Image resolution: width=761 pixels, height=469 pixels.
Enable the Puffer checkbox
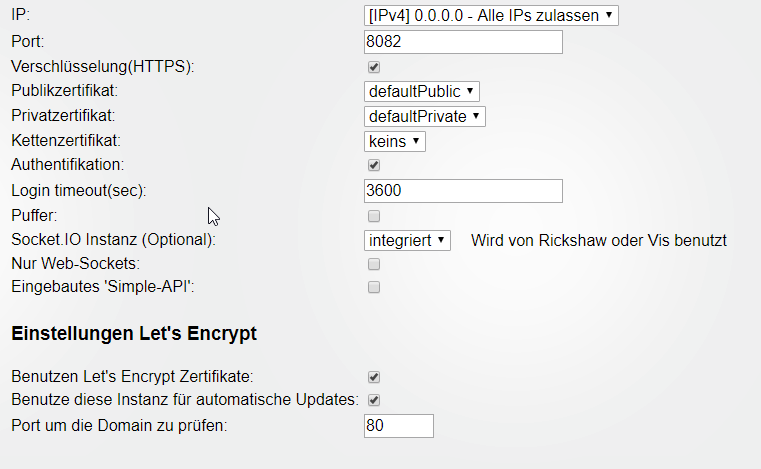(374, 216)
